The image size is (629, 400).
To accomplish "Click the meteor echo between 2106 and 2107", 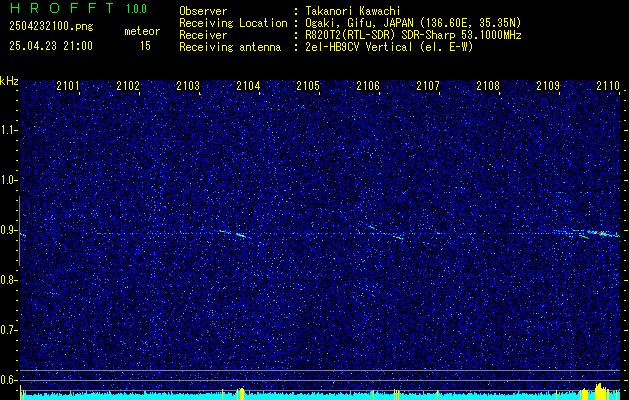I will (399, 238).
